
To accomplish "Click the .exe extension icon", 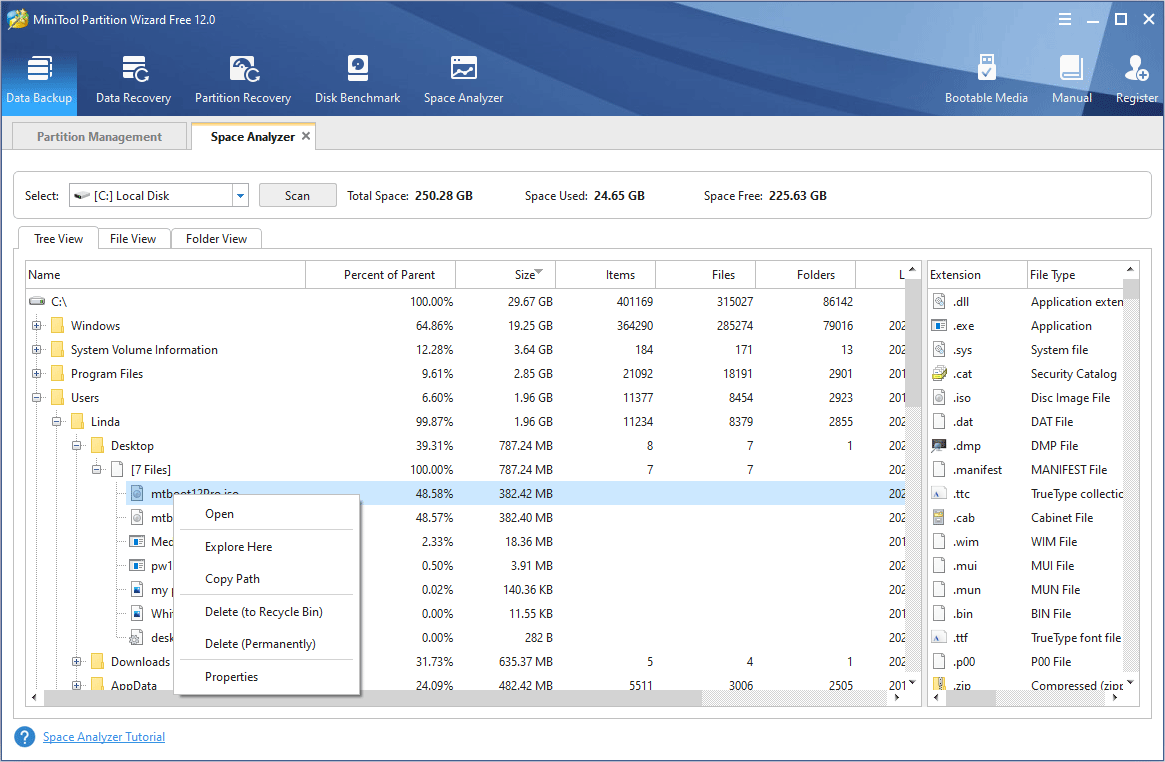I will [x=939, y=325].
